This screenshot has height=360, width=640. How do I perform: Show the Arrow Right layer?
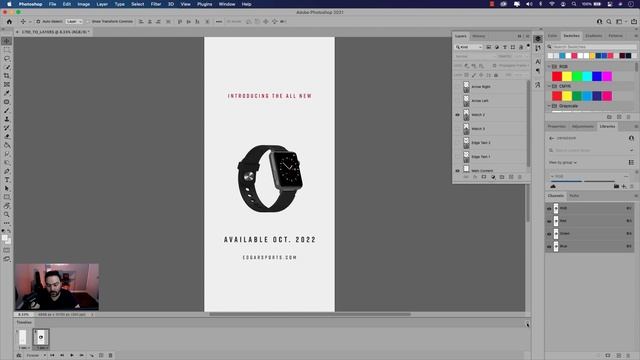point(458,87)
